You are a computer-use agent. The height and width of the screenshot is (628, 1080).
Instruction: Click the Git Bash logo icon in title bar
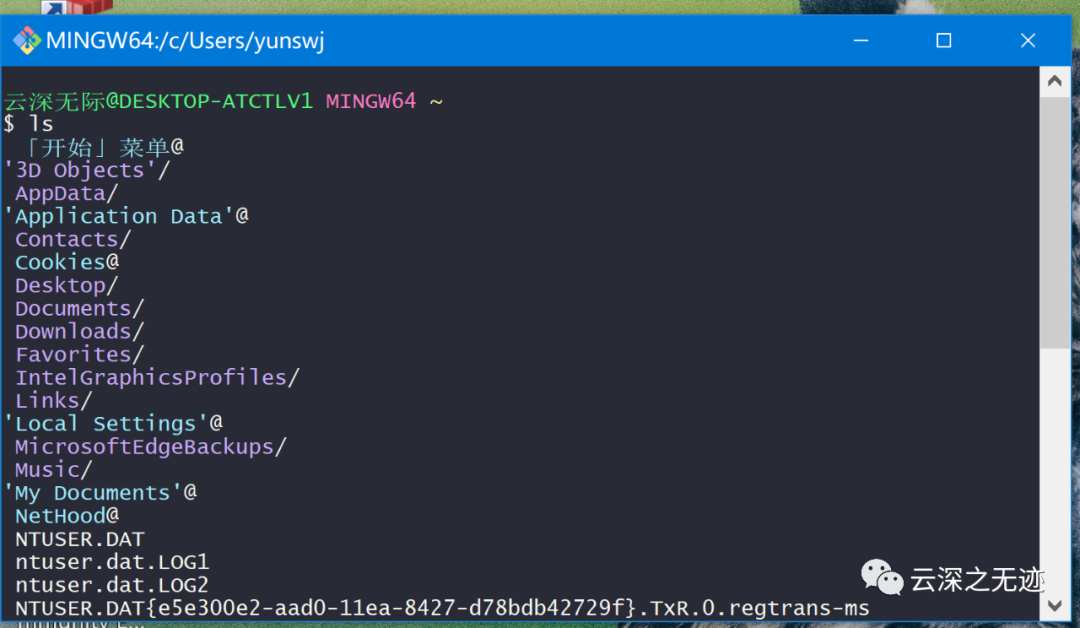pos(27,41)
